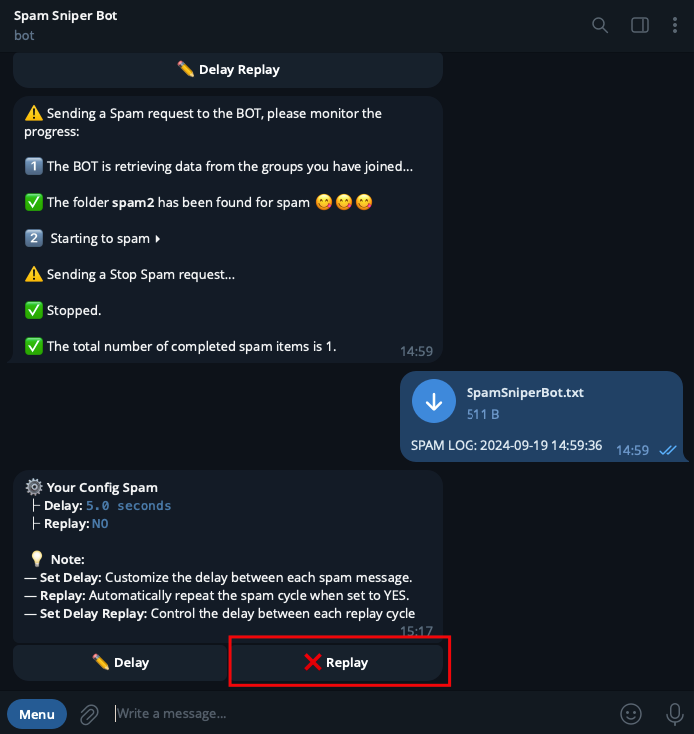694x734 pixels.
Task: Click the paperclip attach file icon
Action: coord(89,714)
